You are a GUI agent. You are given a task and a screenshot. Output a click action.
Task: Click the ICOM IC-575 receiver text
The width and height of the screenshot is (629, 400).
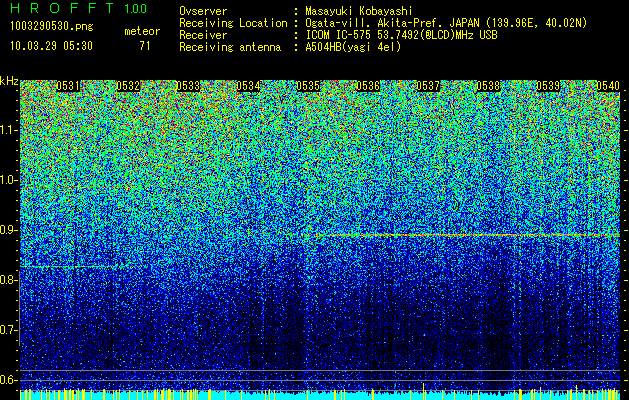[x=401, y=35]
